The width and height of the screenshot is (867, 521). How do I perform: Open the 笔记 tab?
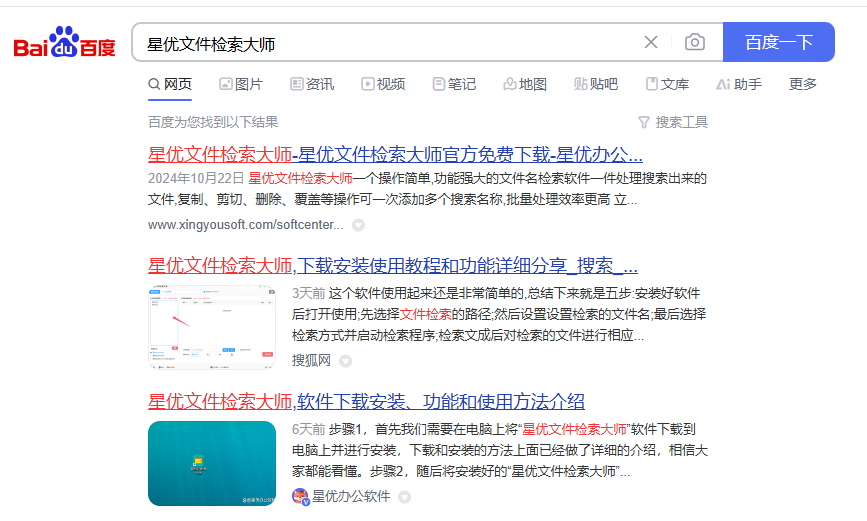pyautogui.click(x=454, y=84)
